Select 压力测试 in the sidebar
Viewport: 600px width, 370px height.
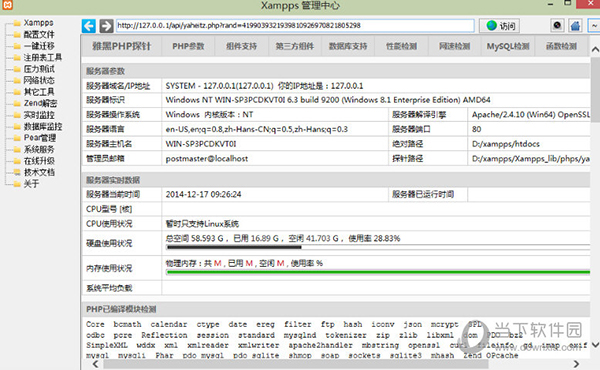point(39,69)
